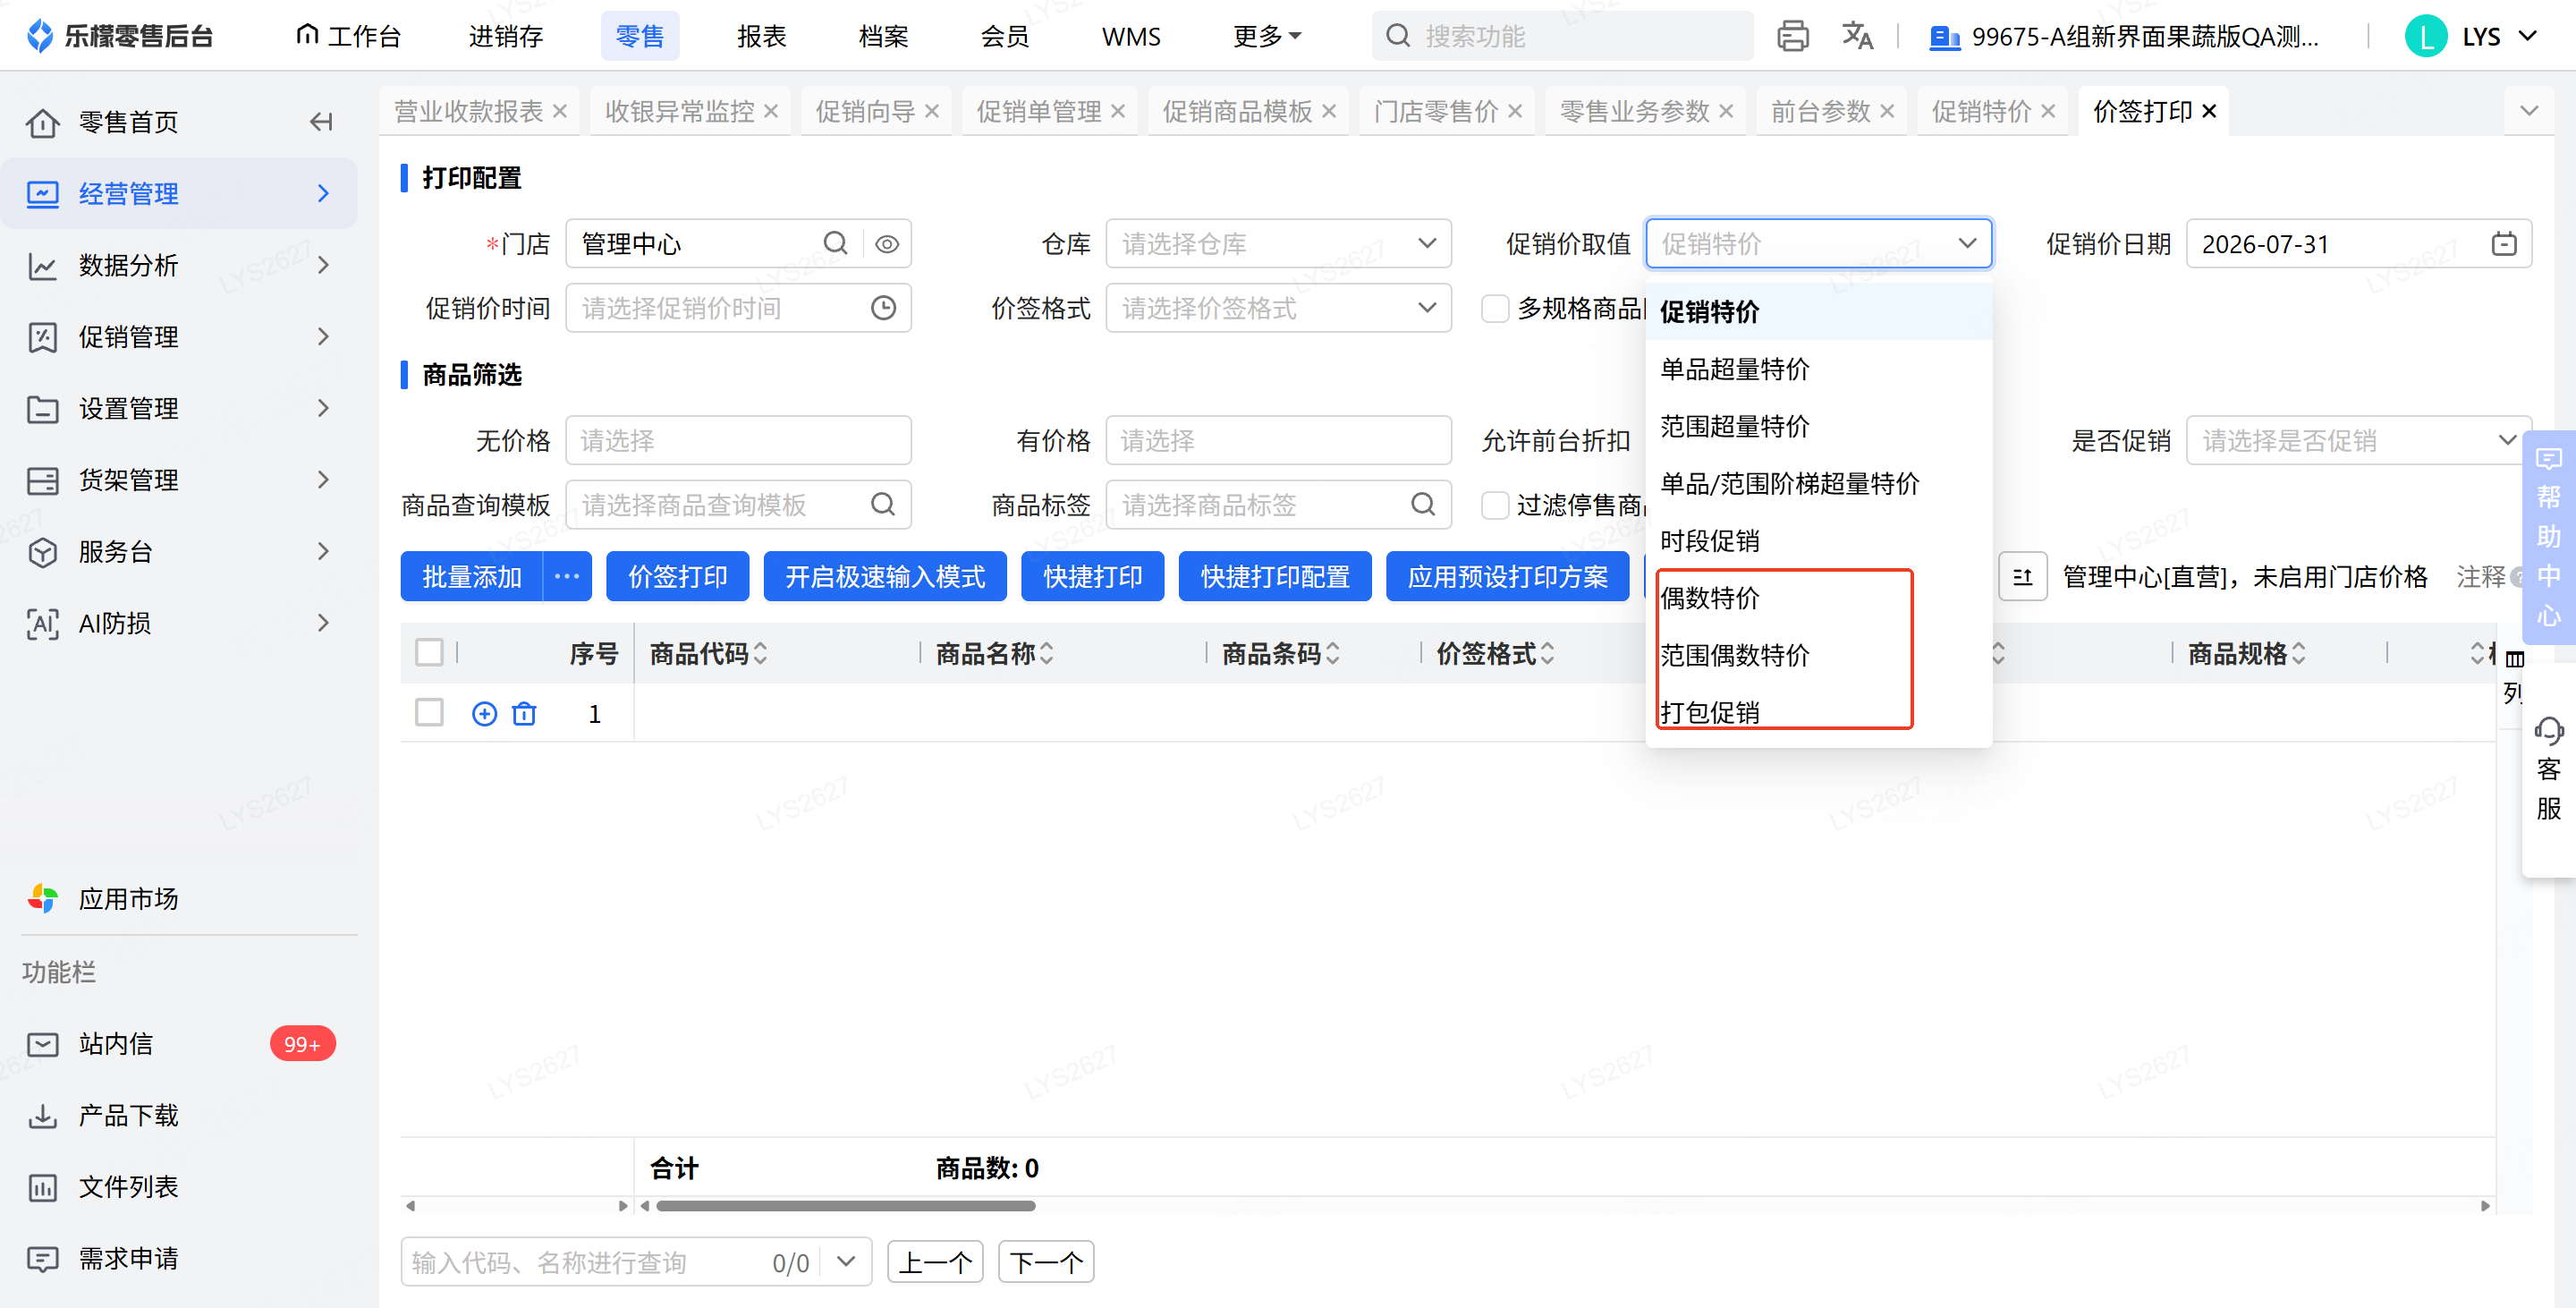Enable the 过滤停售商品 checkbox
Screen dimensions: 2576x1308
point(1495,505)
